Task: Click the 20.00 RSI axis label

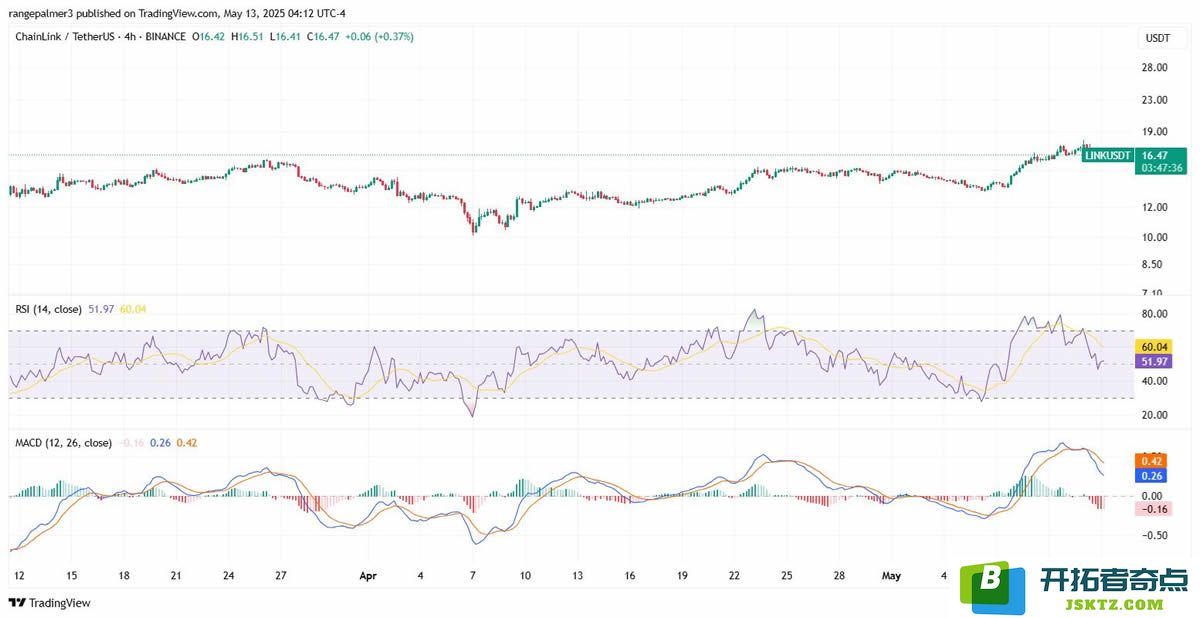Action: 1155,415
